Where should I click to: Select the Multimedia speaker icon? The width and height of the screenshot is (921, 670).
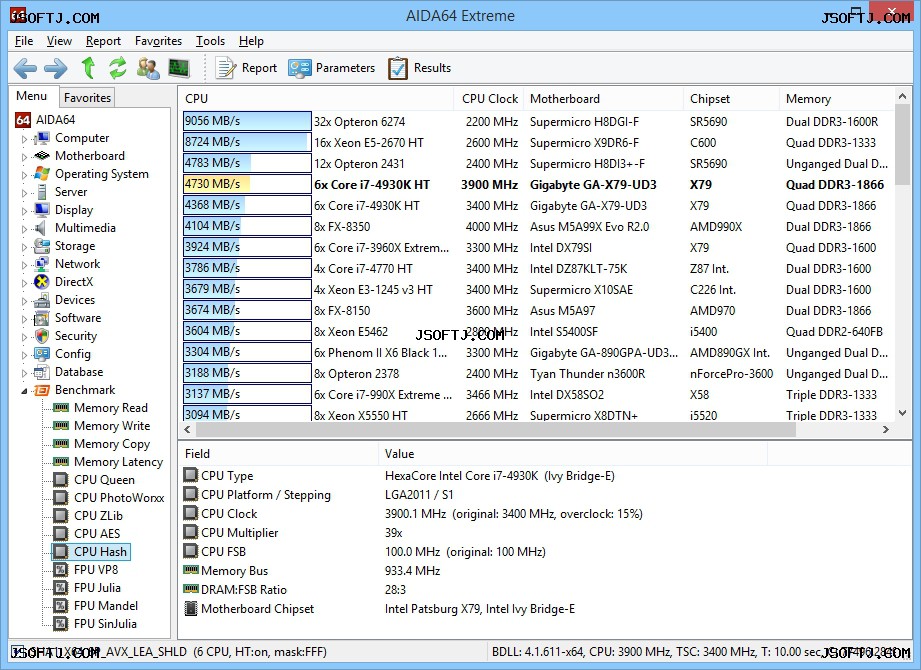(41, 228)
